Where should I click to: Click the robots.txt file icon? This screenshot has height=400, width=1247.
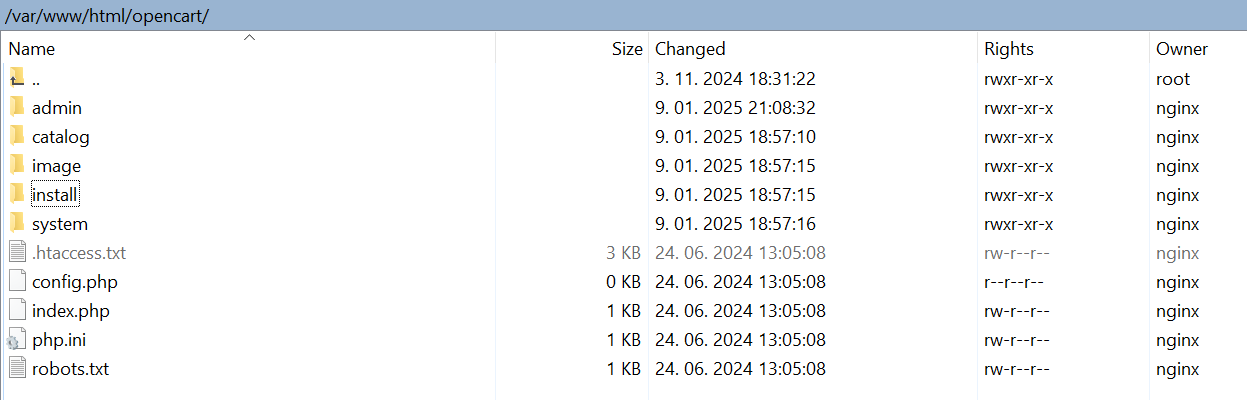pyautogui.click(x=16, y=369)
